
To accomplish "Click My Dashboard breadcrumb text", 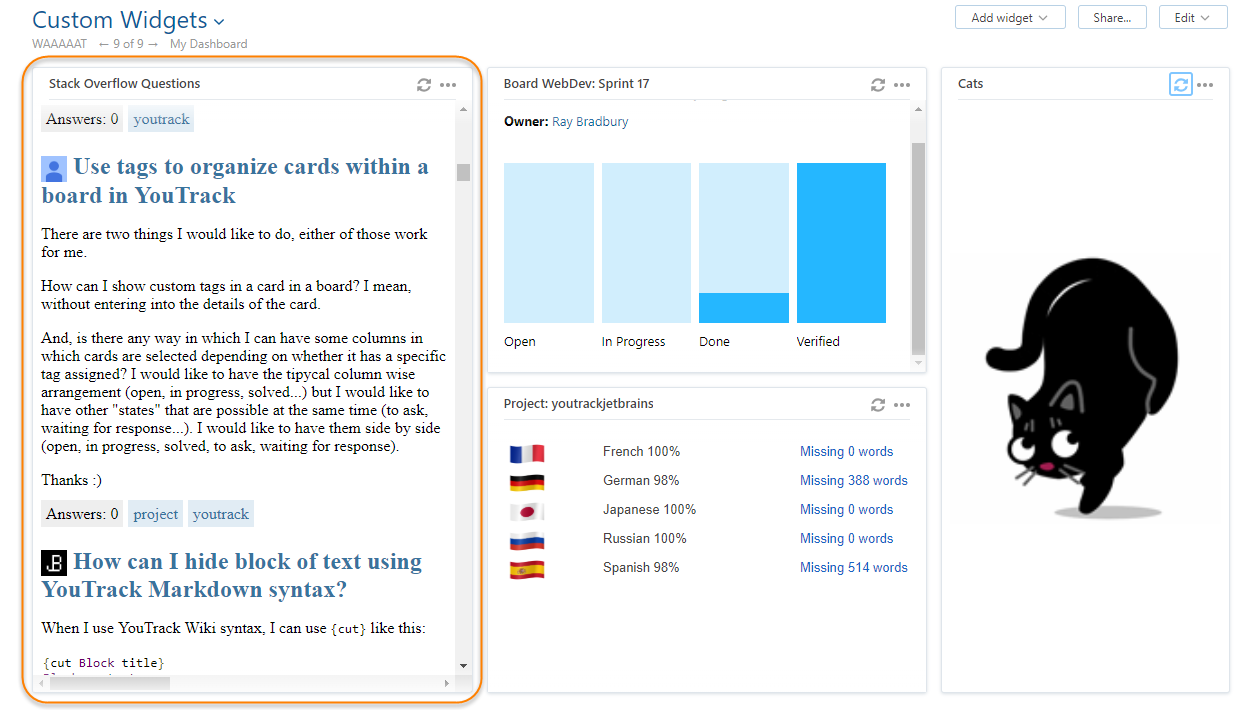I will (x=208, y=44).
